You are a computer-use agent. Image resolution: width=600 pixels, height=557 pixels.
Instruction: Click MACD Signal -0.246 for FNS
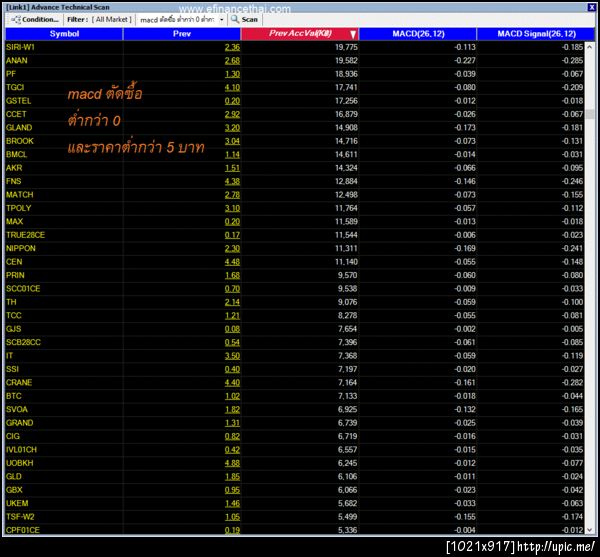click(572, 181)
